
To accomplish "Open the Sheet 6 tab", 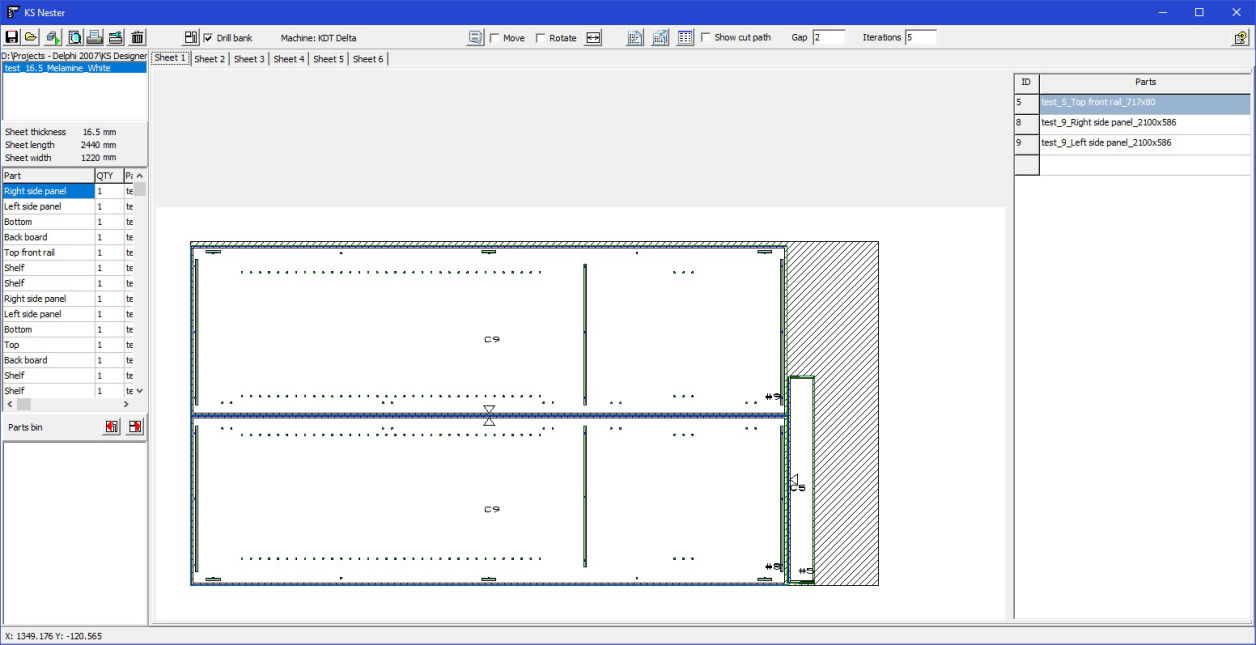I will click(x=368, y=59).
